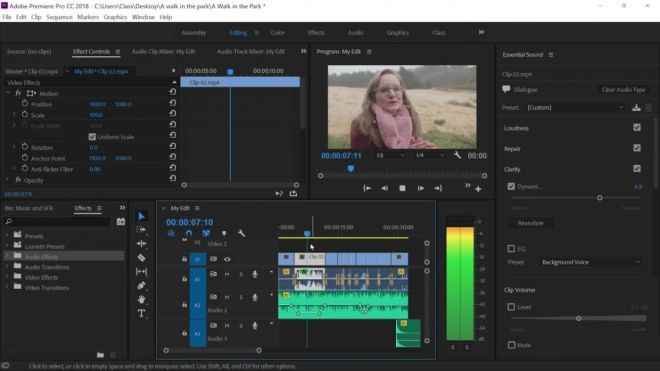The width and height of the screenshot is (660, 371).
Task: Open Program Monitor settings wrench
Action: pyautogui.click(x=458, y=155)
